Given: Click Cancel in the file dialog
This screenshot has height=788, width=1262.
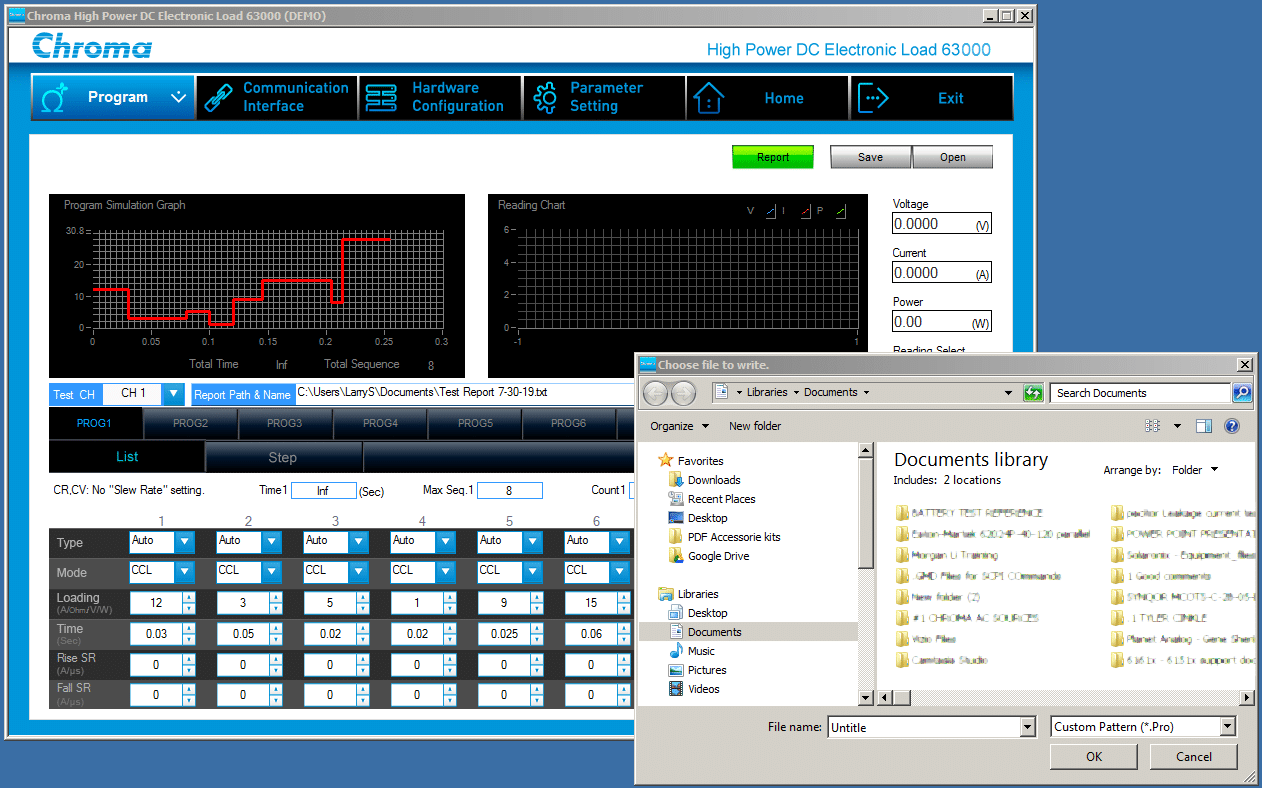Looking at the screenshot, I should [x=1194, y=757].
